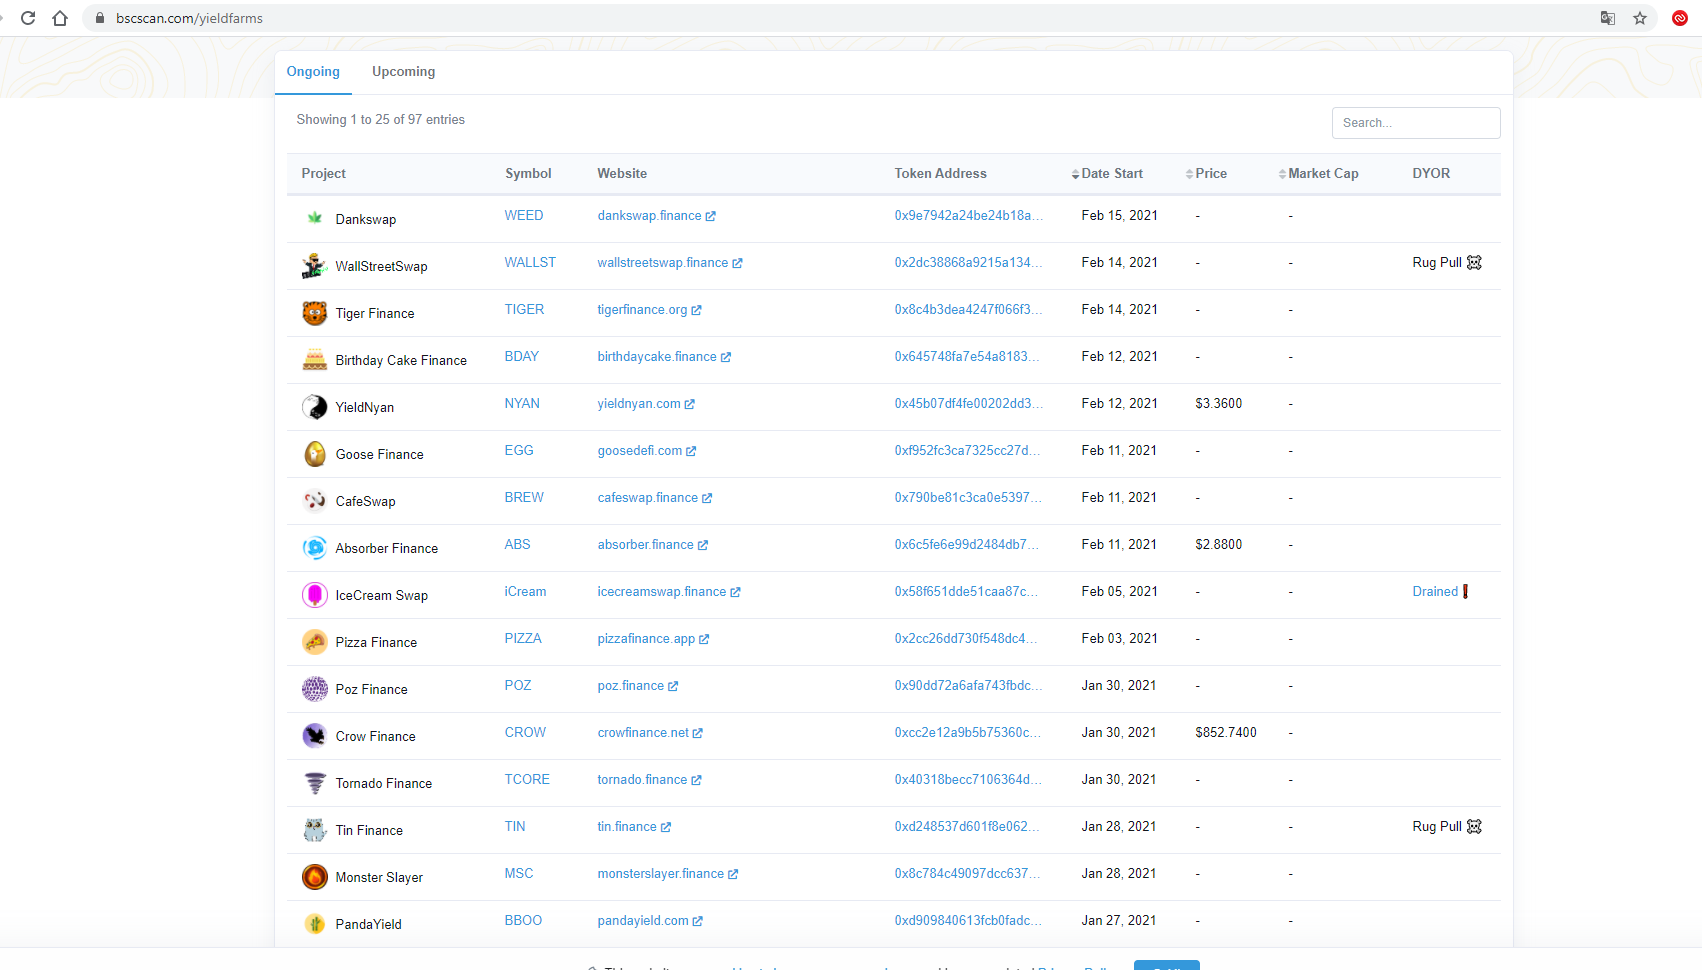Click the Poz Finance logo icon
1702x970 pixels.
(315, 689)
